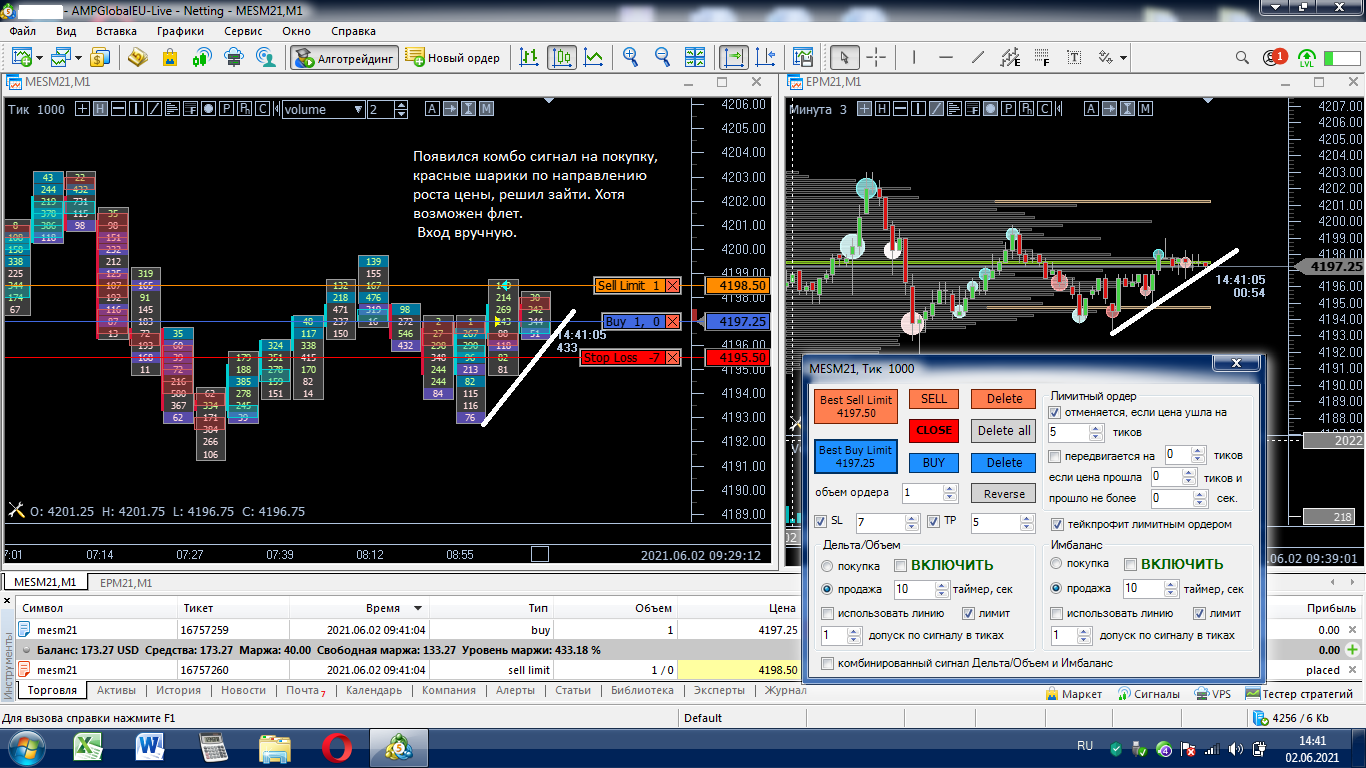
Task: Open profiles dropdown arrow
Action: tap(80, 57)
